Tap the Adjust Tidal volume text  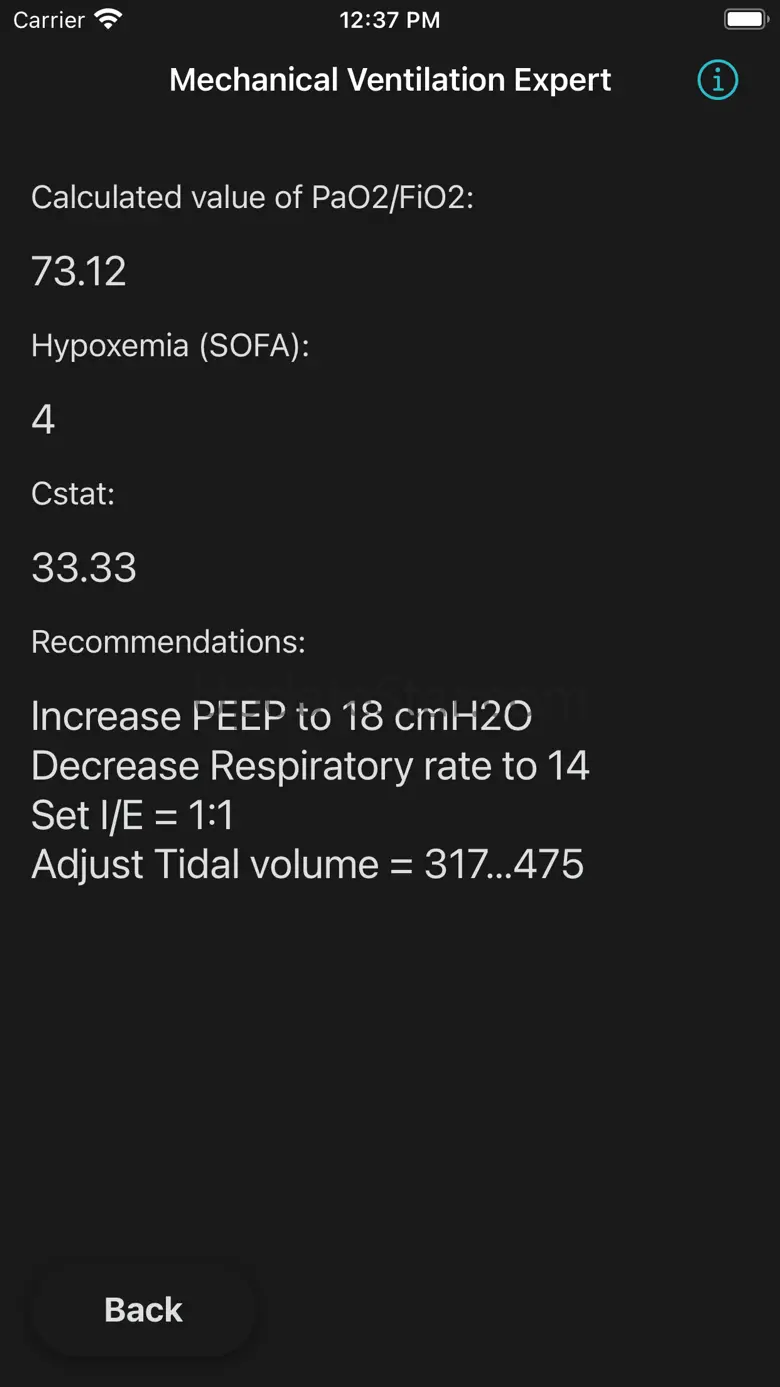coord(205,864)
